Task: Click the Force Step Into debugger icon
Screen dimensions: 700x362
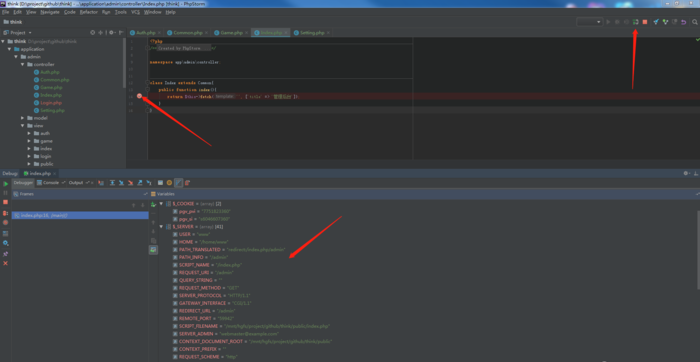Action: [x=130, y=183]
